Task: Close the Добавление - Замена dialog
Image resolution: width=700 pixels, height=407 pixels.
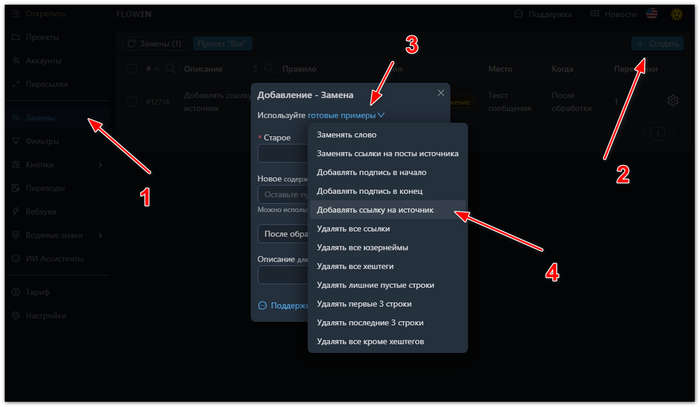Action: coord(441,93)
